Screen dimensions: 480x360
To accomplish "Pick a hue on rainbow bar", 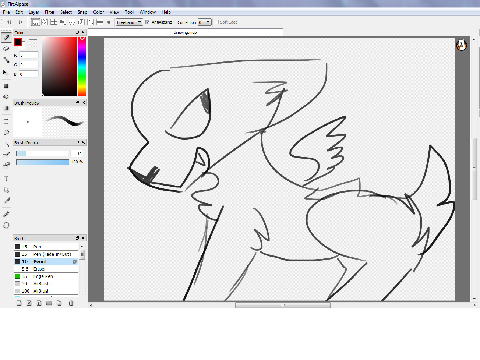I will 82,67.
